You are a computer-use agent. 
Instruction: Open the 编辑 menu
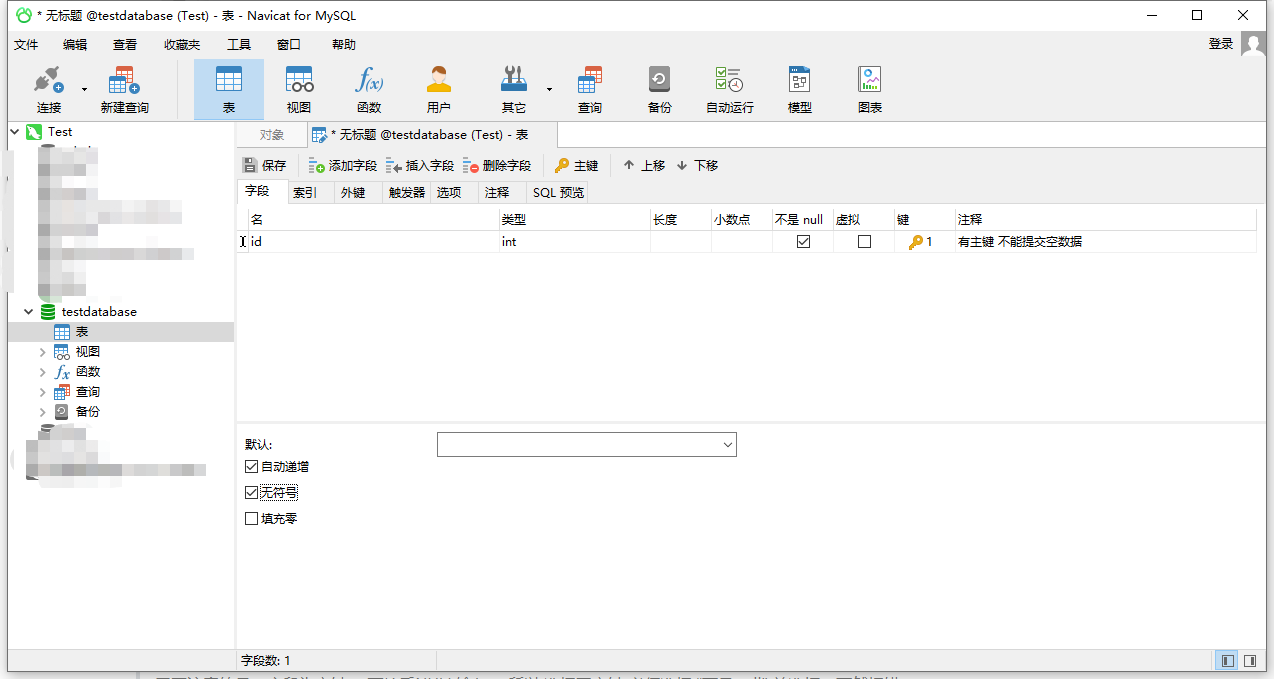click(75, 45)
